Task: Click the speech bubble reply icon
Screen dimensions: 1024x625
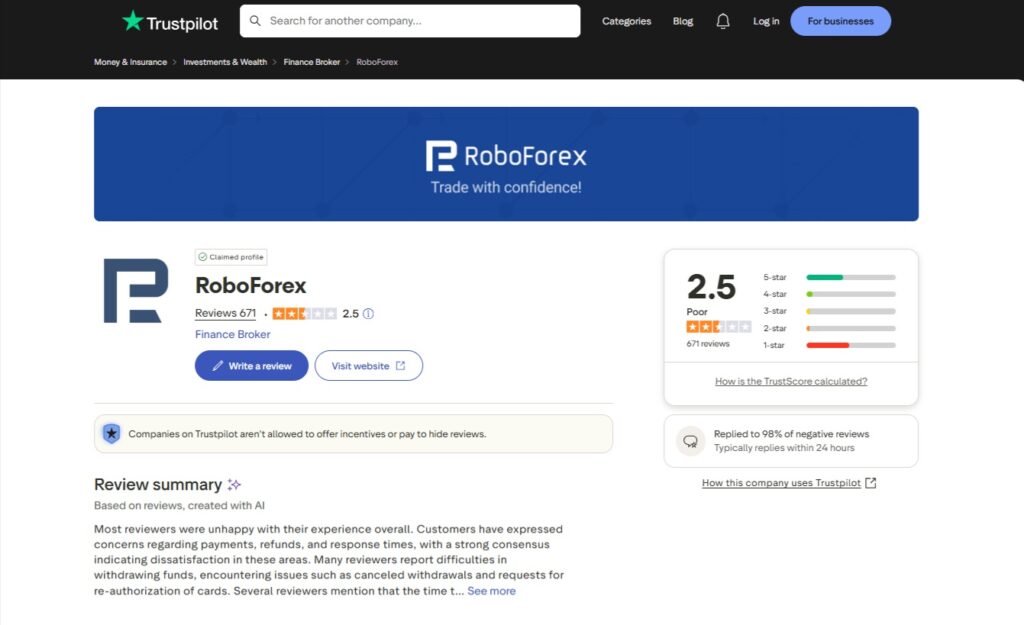Action: pyautogui.click(x=691, y=440)
